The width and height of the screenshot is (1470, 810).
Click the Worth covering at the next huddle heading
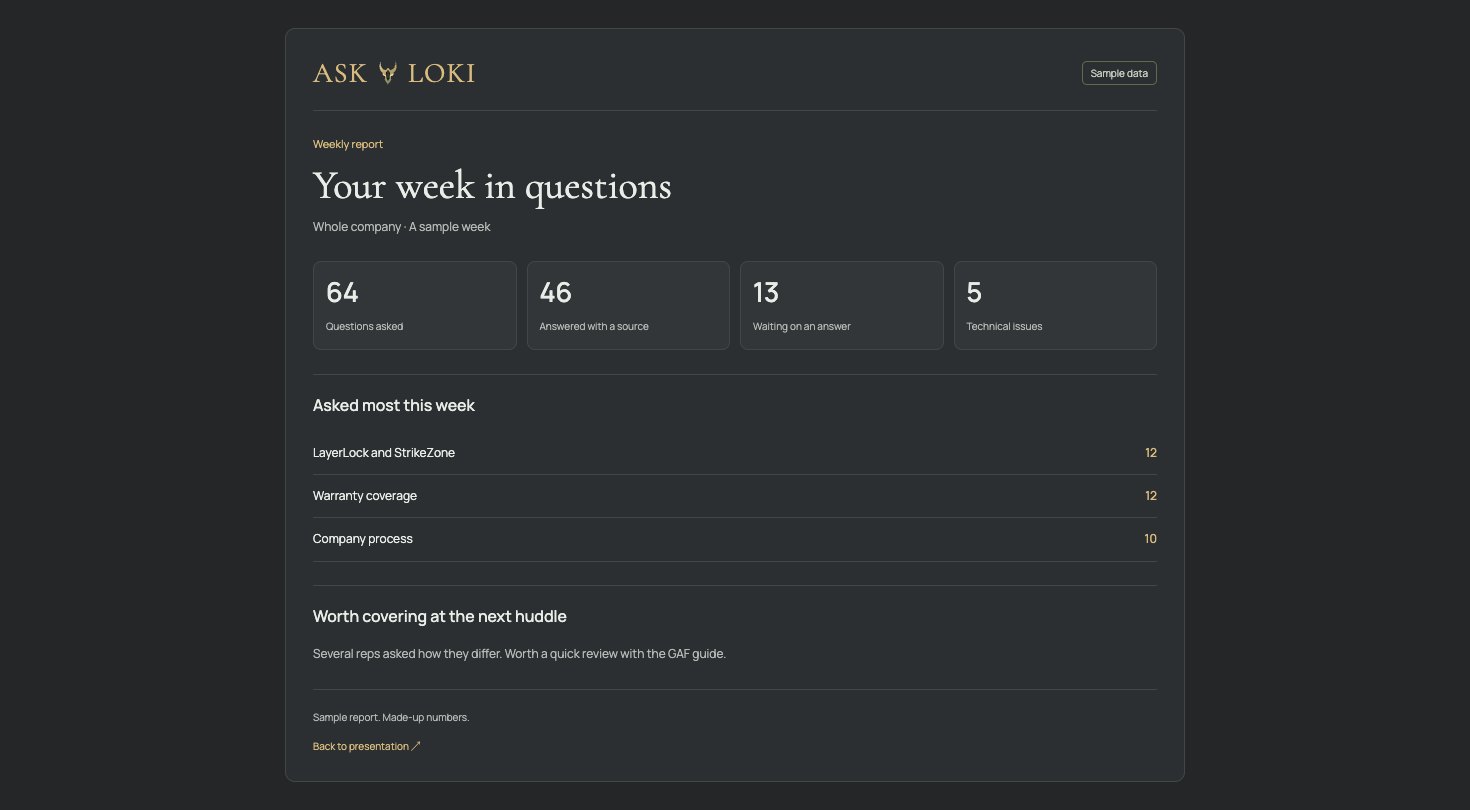pos(440,616)
